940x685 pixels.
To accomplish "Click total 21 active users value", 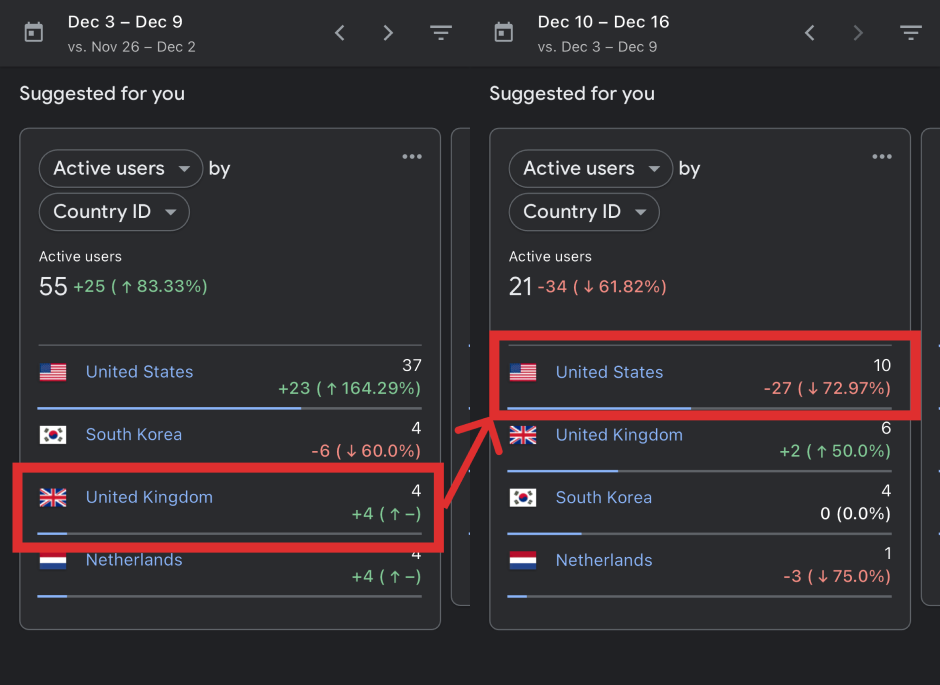I will click(x=520, y=286).
